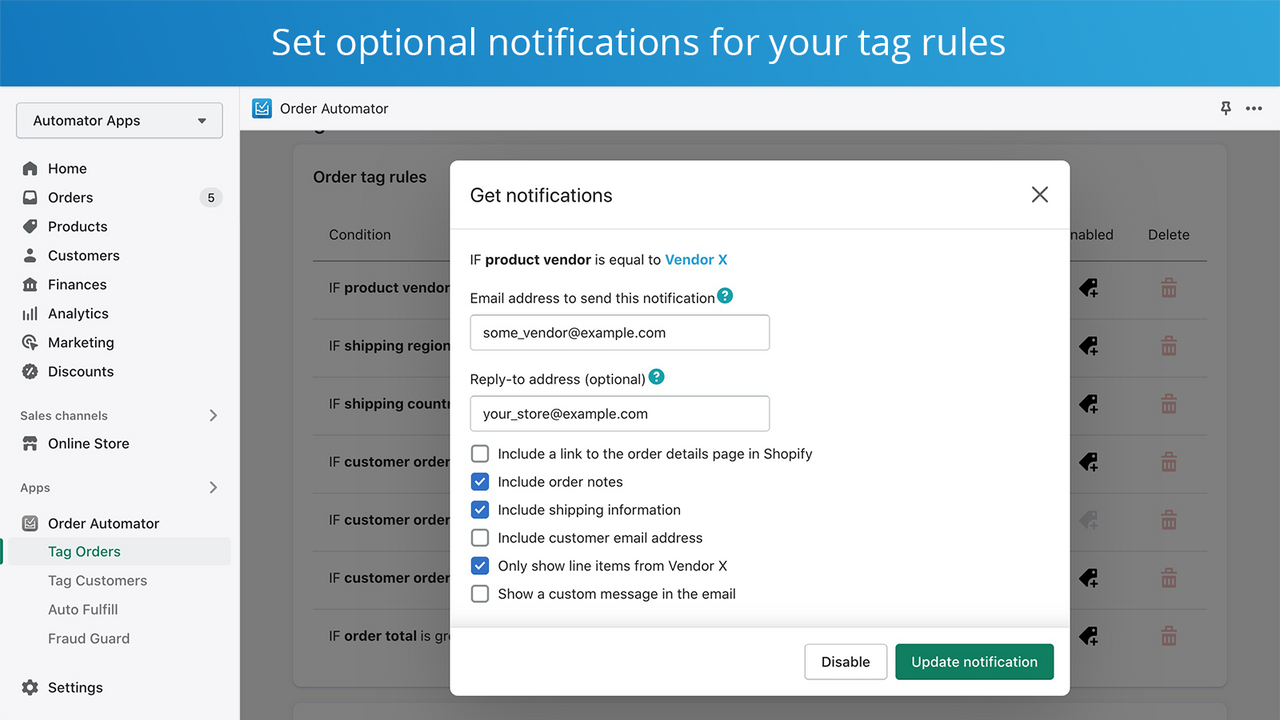Uncheck Include order notes
The height and width of the screenshot is (720, 1280).
[480, 481]
